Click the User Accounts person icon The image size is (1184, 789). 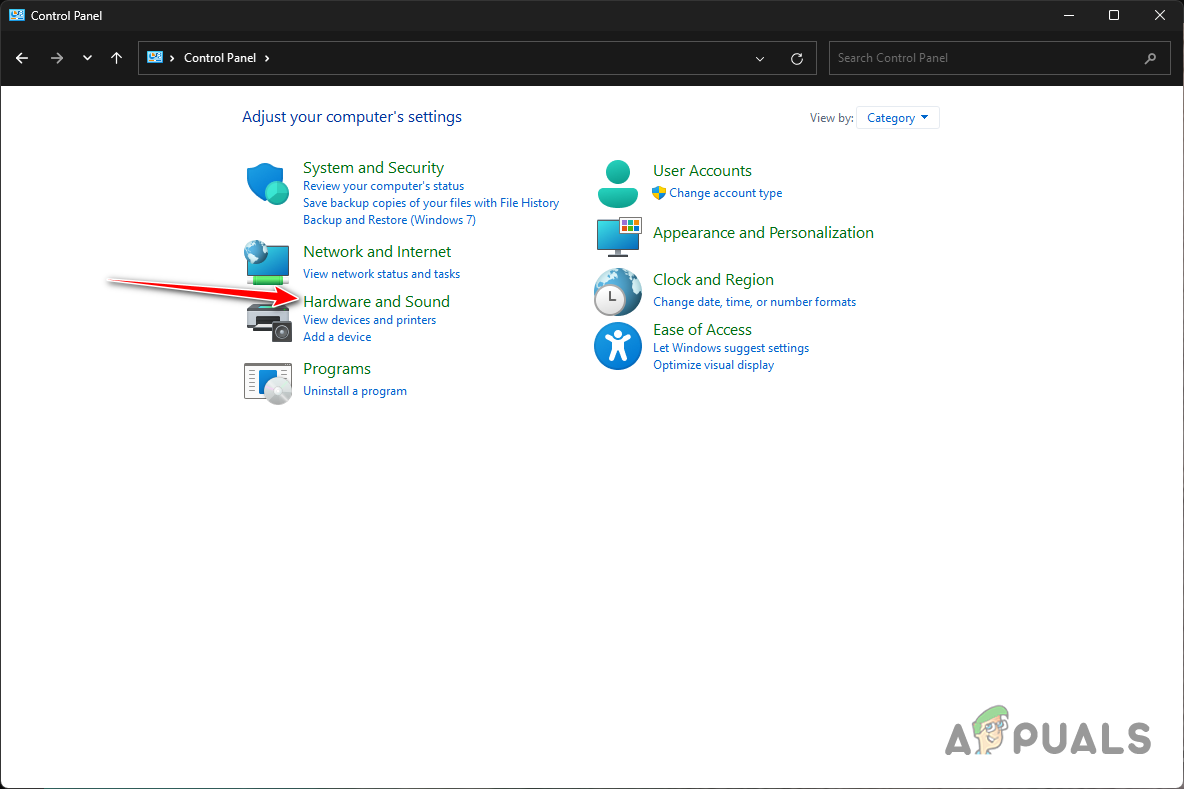tap(617, 183)
